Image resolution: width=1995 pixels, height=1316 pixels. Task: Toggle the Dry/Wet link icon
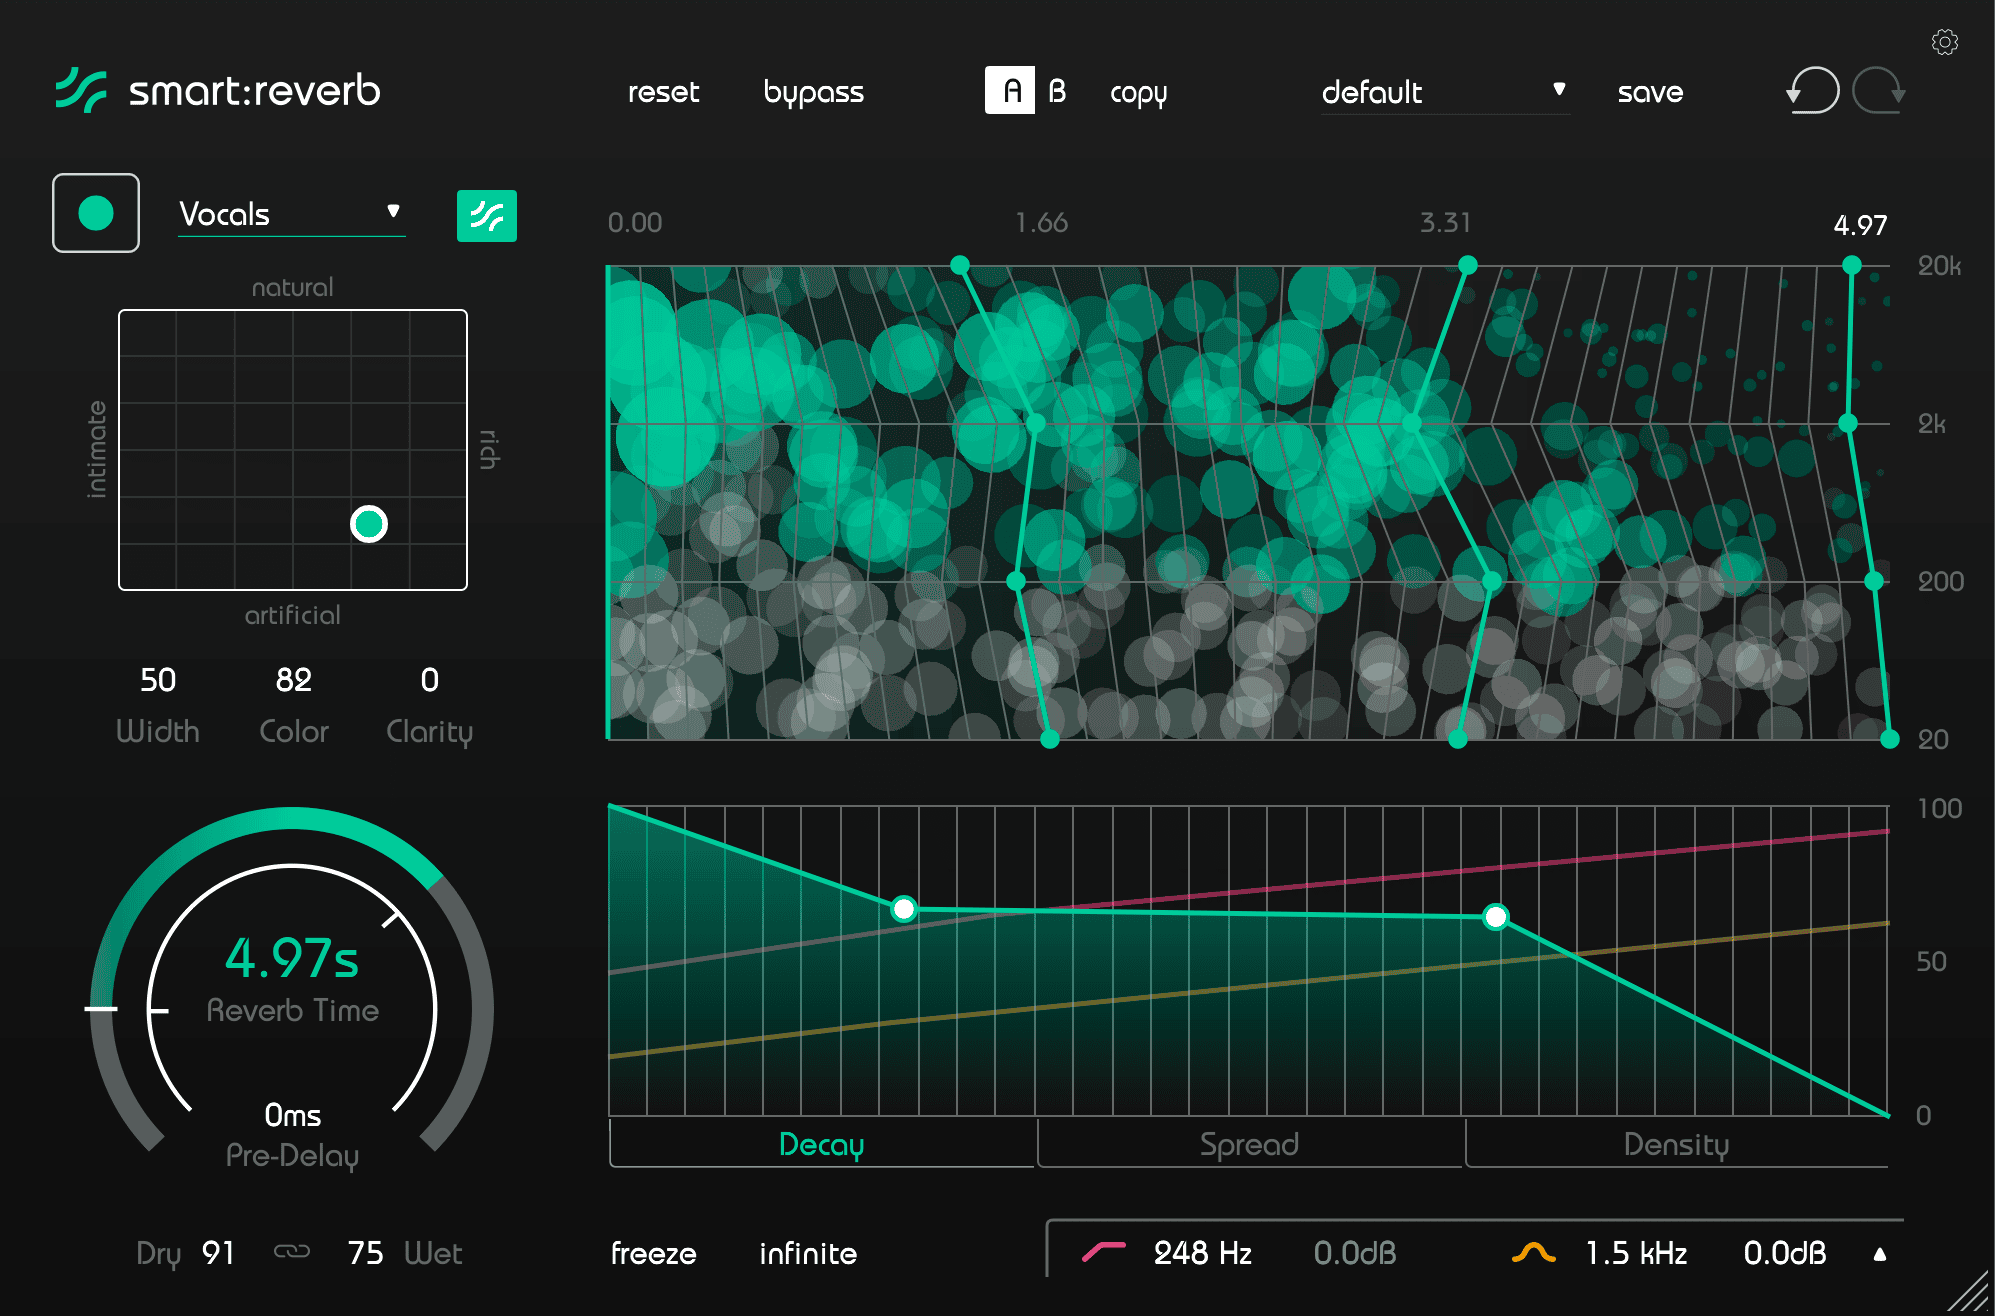tap(292, 1251)
